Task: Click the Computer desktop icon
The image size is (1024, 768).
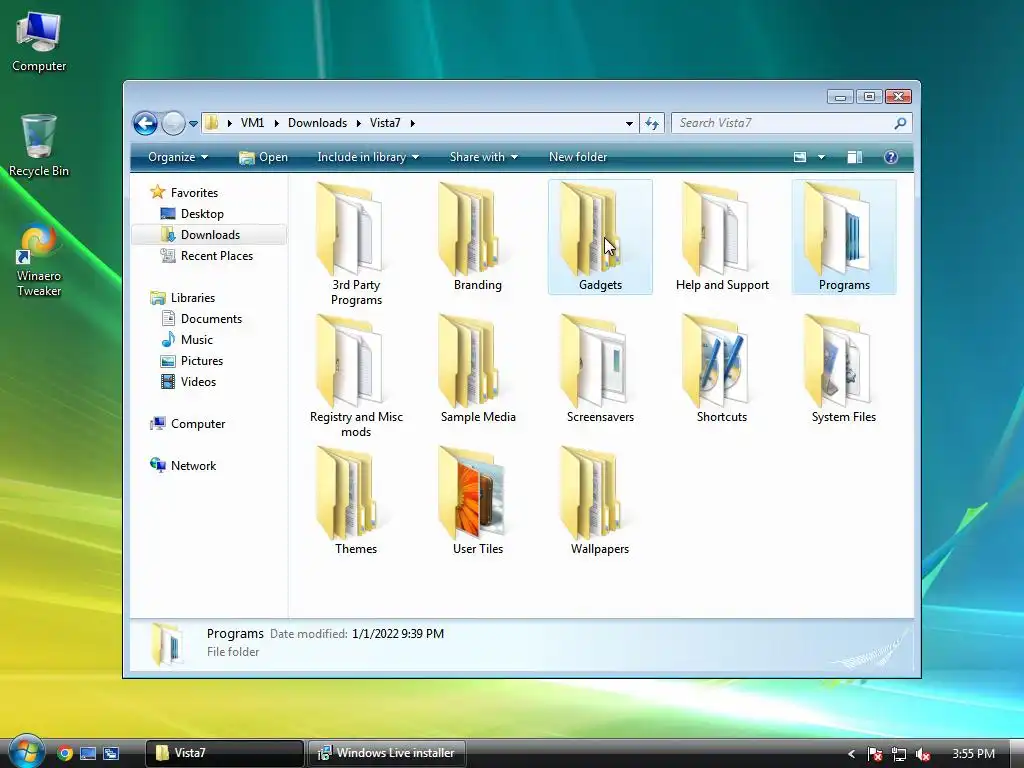Action: click(x=39, y=40)
